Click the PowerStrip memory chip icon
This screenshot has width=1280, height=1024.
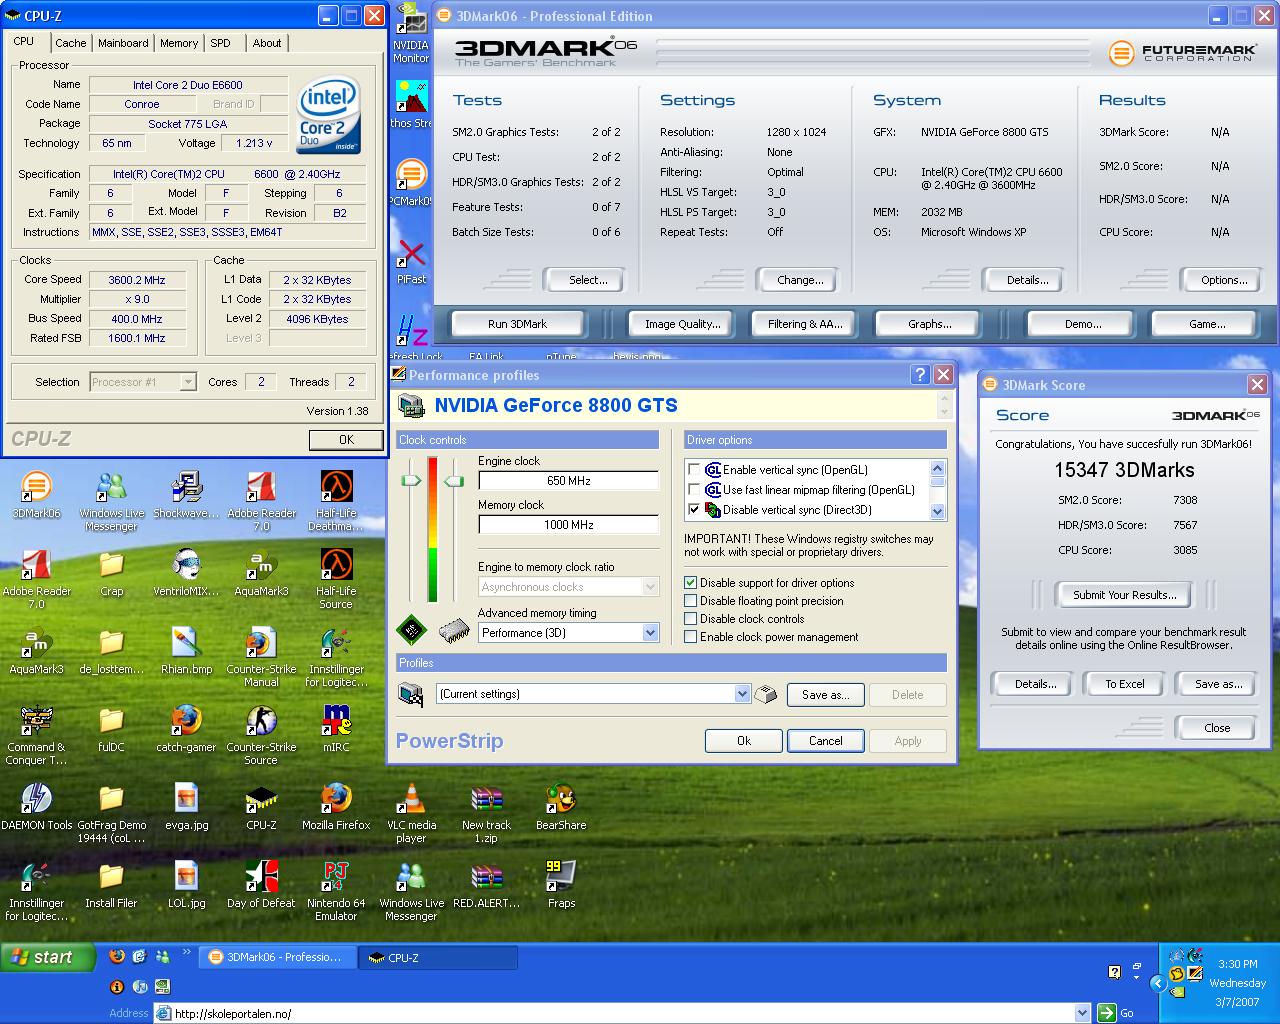click(454, 631)
